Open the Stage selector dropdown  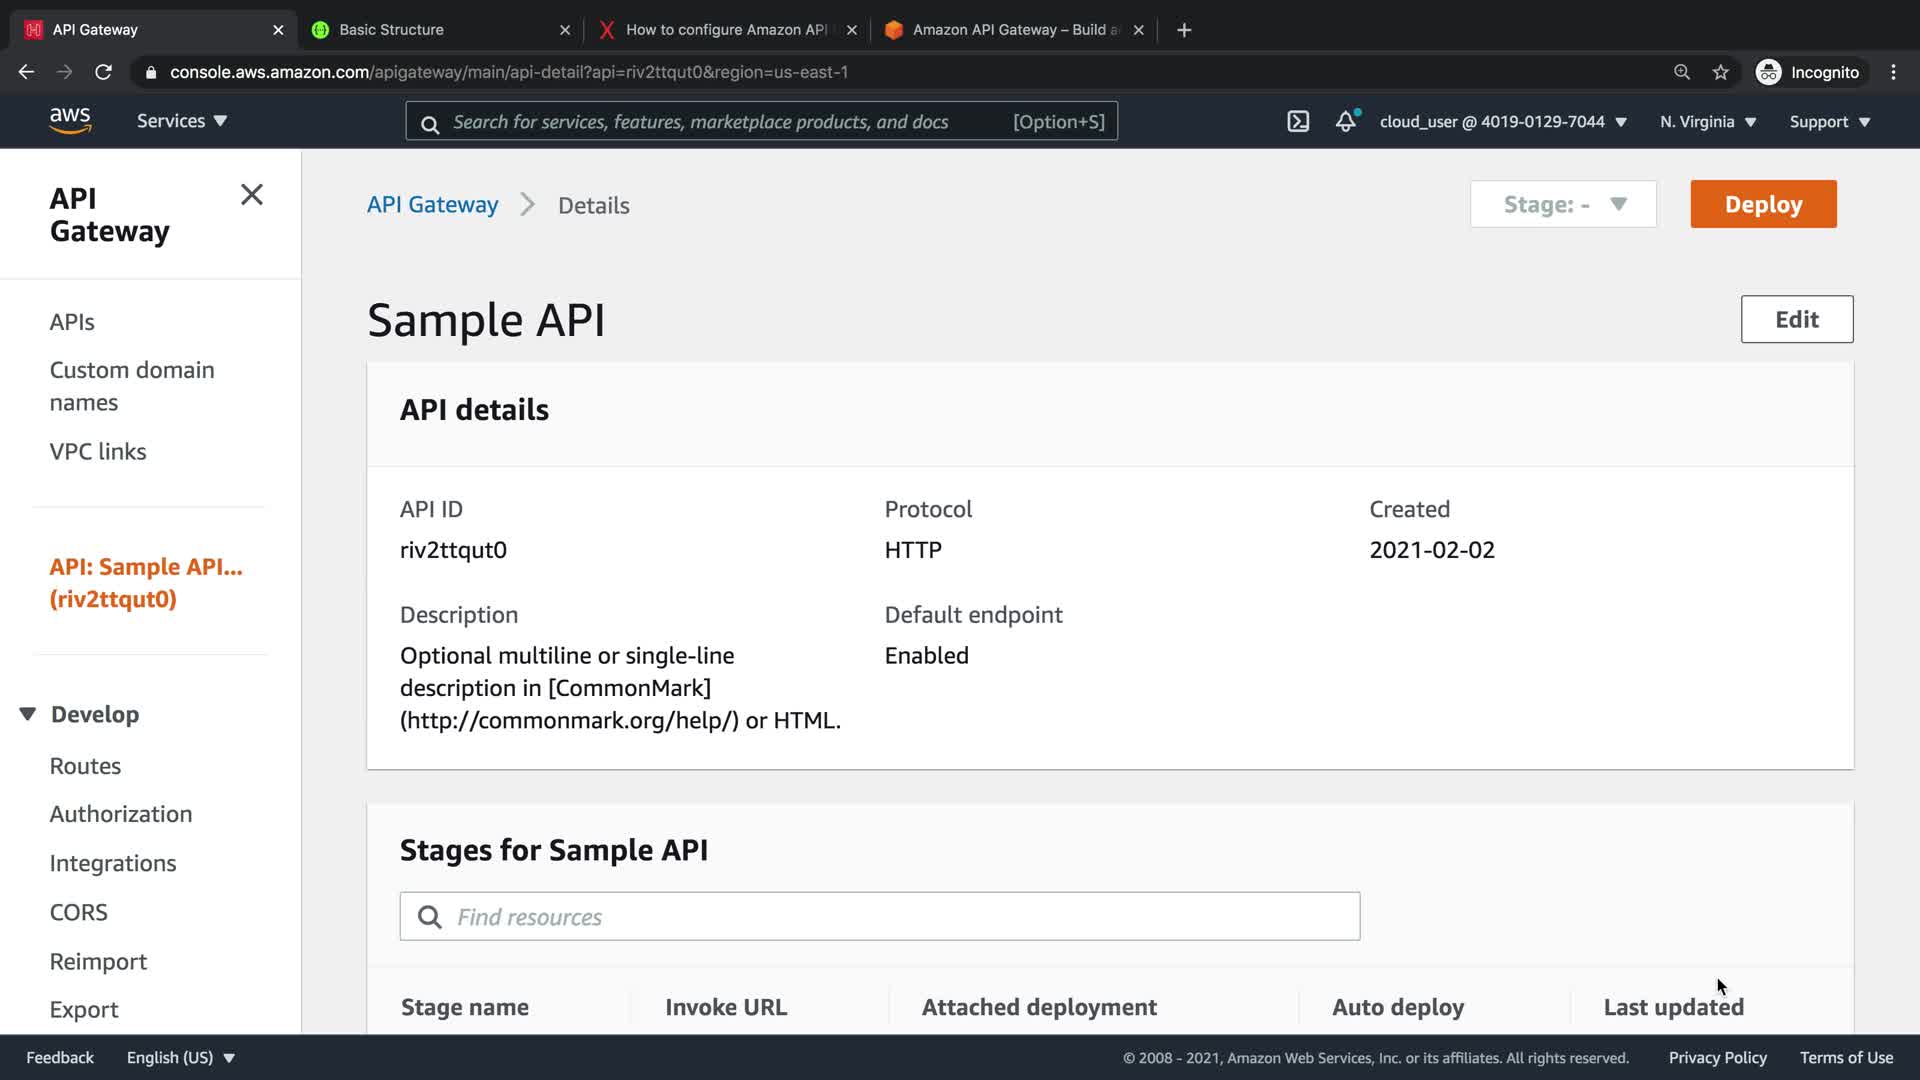tap(1563, 204)
